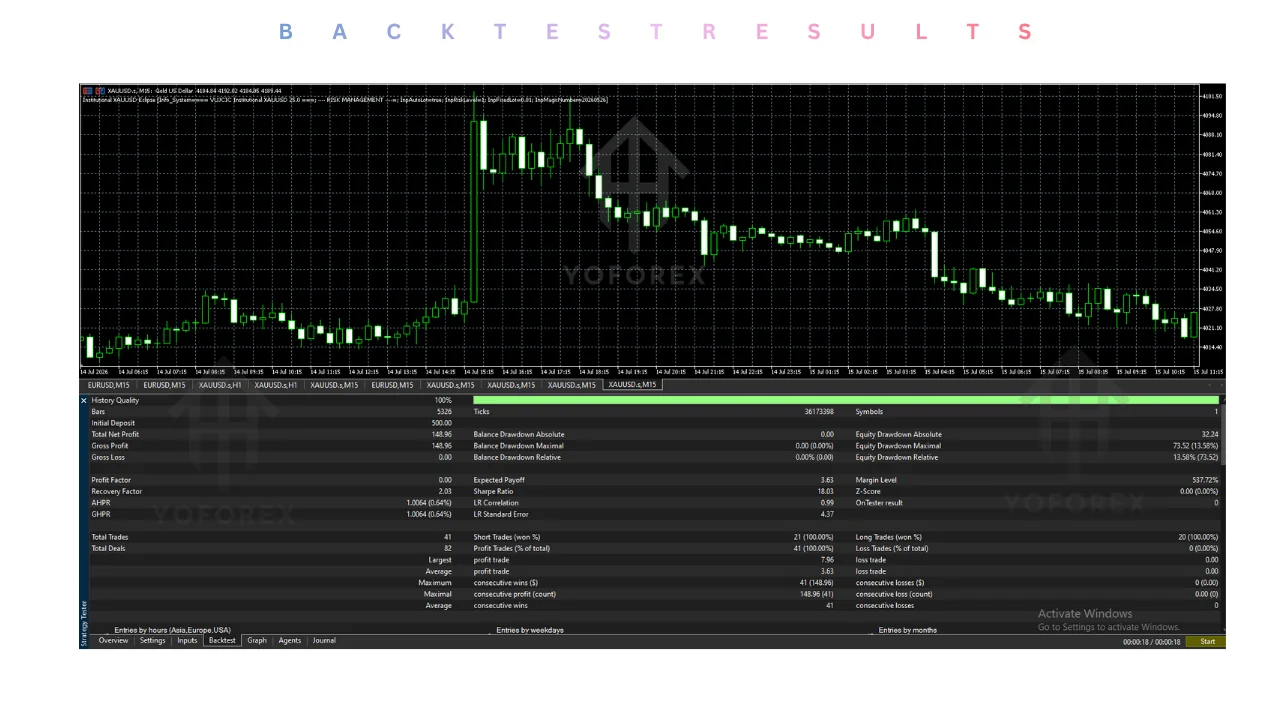Select the Recovery Factor value 2.03
This screenshot has height=720, width=1280.
pos(445,492)
